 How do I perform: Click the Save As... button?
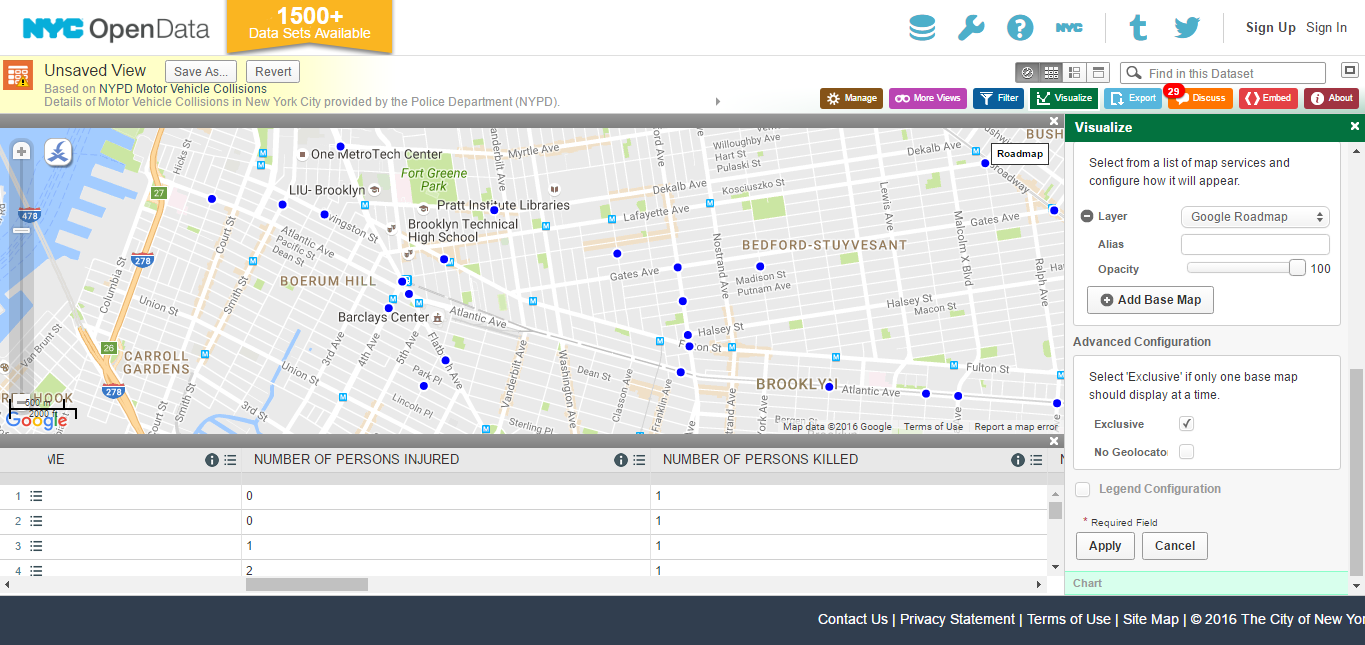pyautogui.click(x=201, y=72)
